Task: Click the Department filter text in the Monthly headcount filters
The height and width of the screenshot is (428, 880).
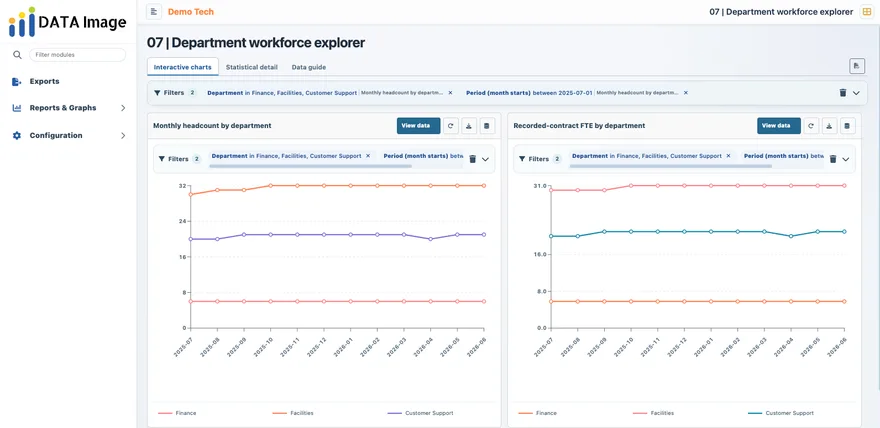Action: click(x=286, y=156)
